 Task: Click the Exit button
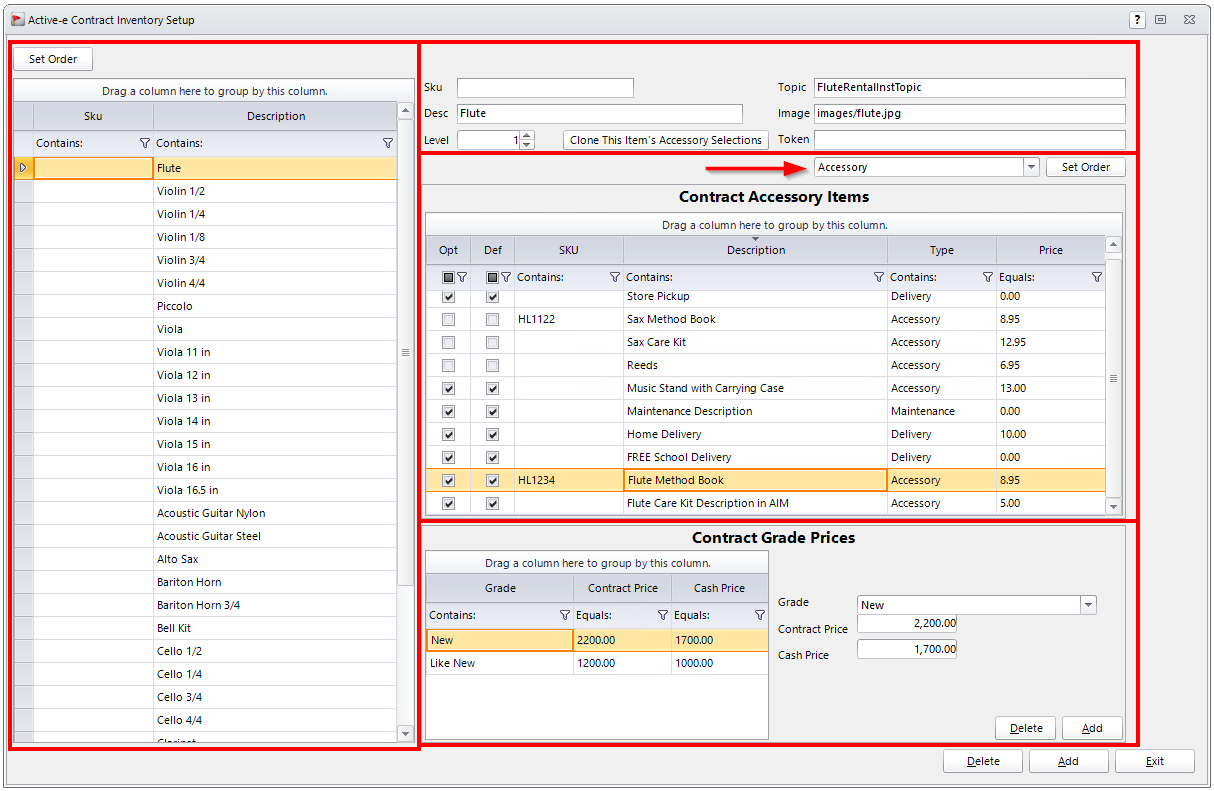coord(1155,761)
